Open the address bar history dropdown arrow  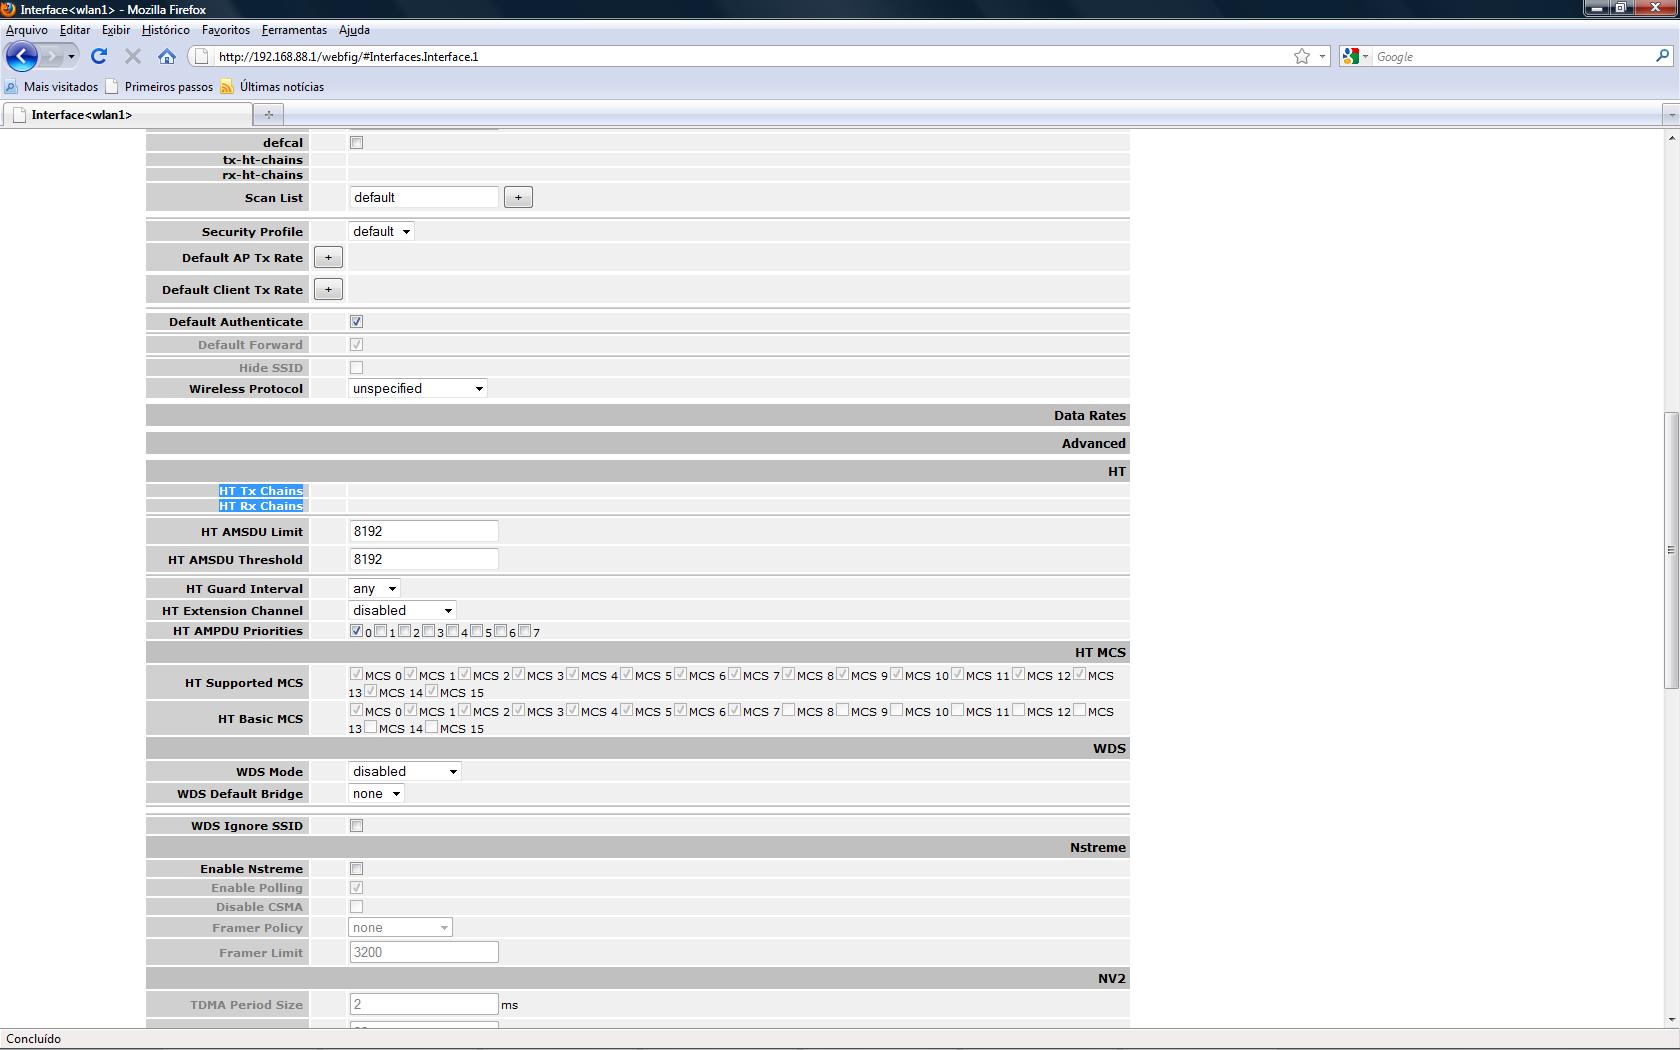click(x=1322, y=56)
